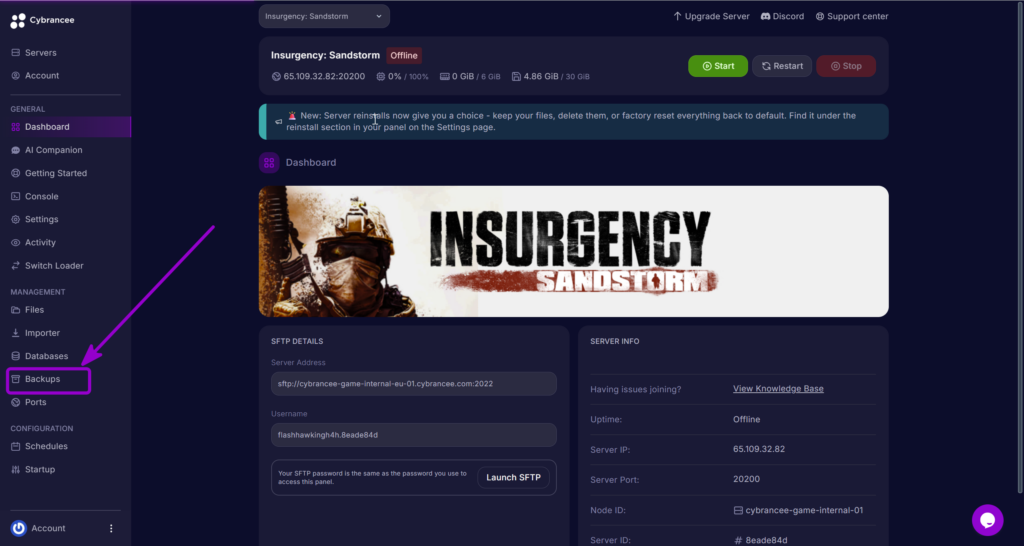This screenshot has width=1024, height=546.
Task: Open the Insurgency: Sandstorm server dropdown
Action: tap(324, 16)
